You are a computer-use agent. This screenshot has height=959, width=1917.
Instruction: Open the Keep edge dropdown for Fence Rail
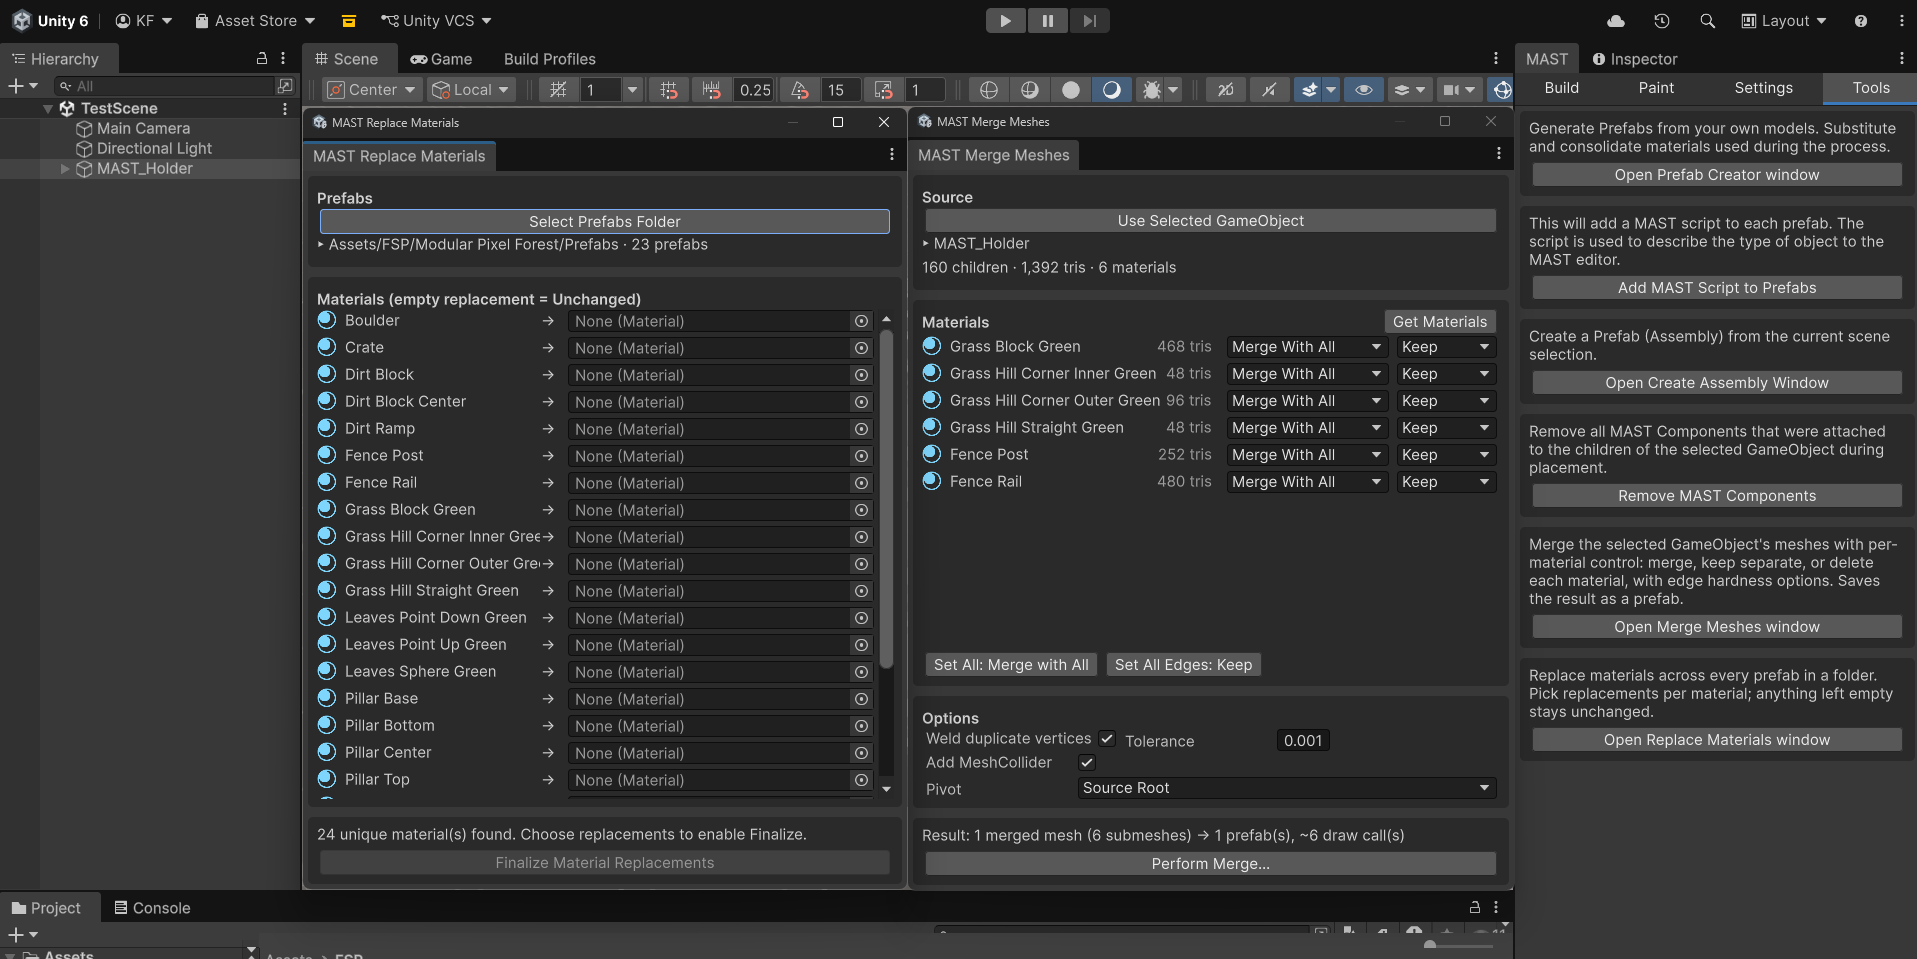click(x=1446, y=482)
